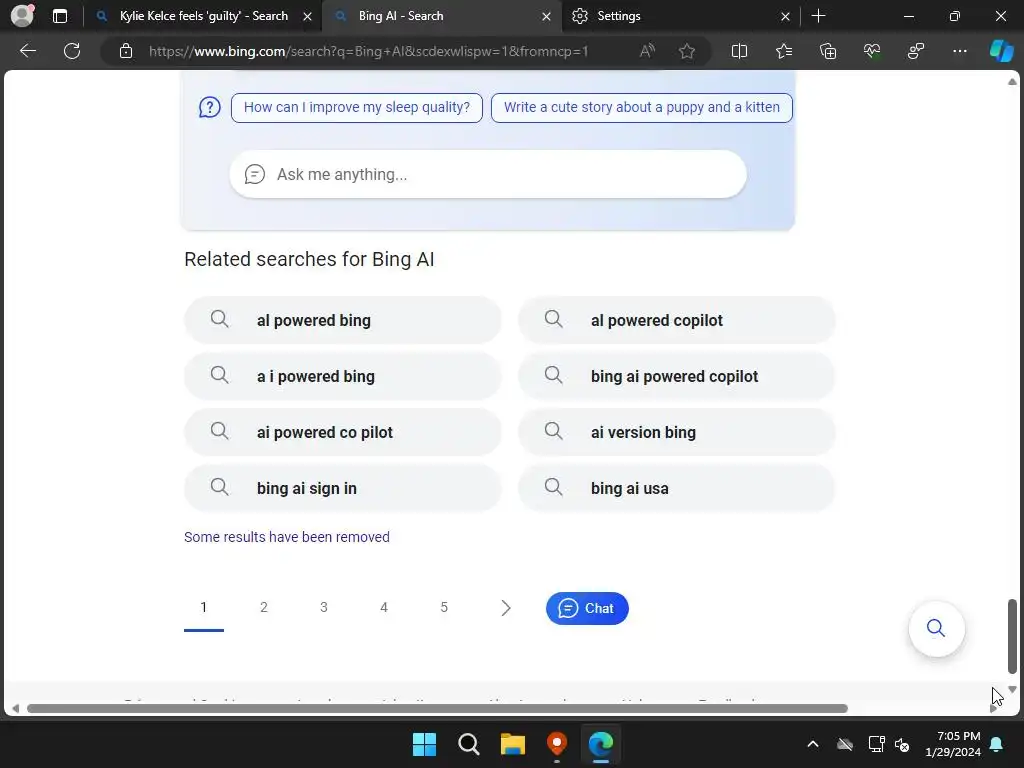
Task: Open the Favorites list icon
Action: click(784, 51)
